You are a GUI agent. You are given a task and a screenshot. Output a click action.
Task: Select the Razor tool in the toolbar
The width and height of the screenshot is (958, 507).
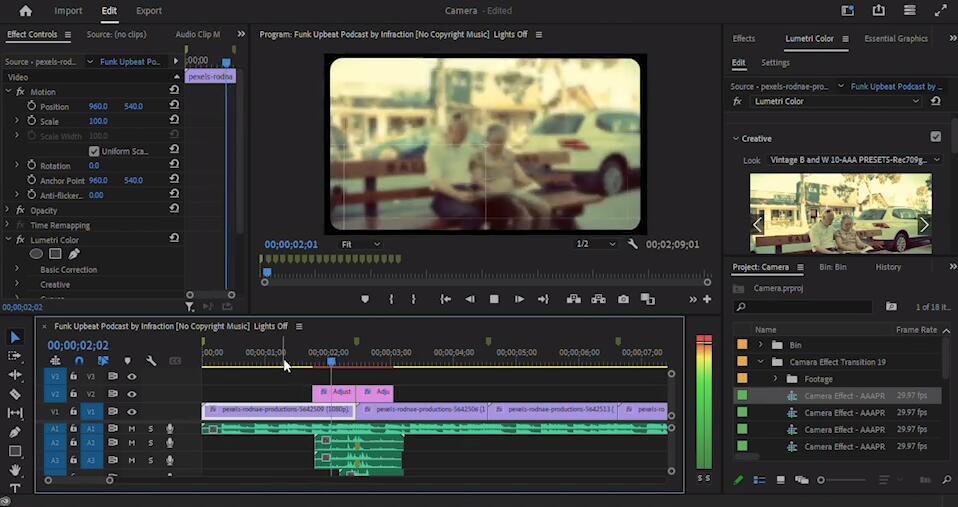[15, 394]
